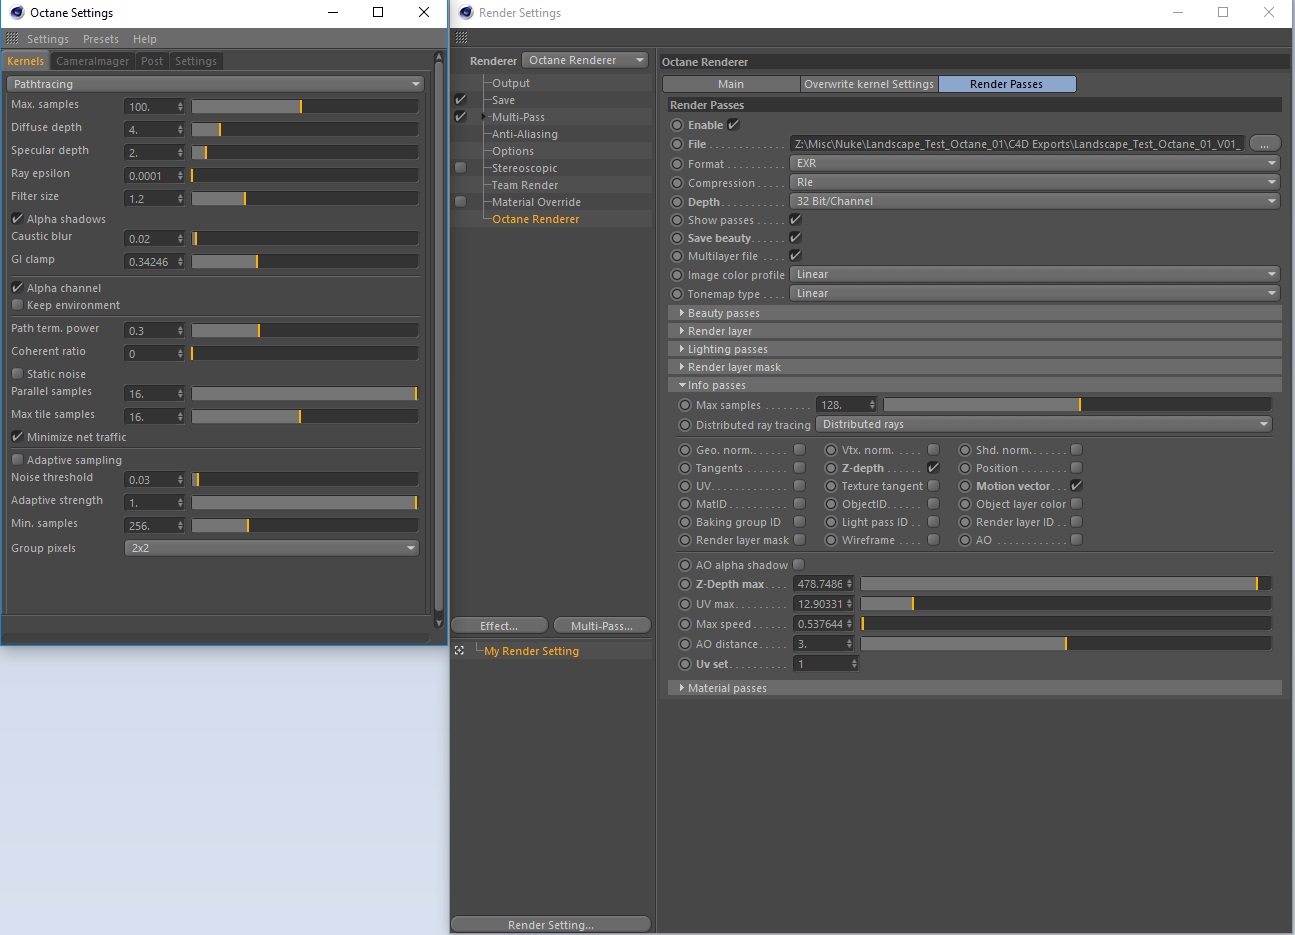Click the animation dot beside Z-depth pass
The image size is (1295, 935).
click(831, 468)
